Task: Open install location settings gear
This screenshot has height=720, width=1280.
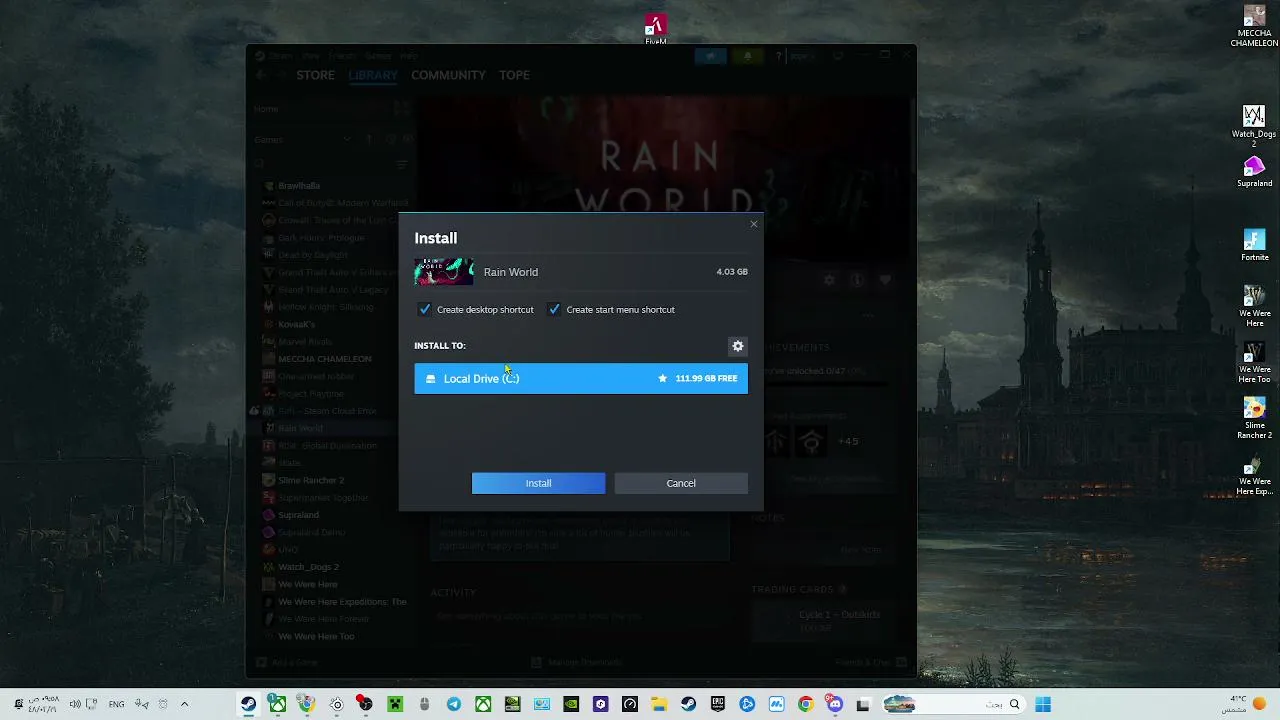Action: point(738,346)
